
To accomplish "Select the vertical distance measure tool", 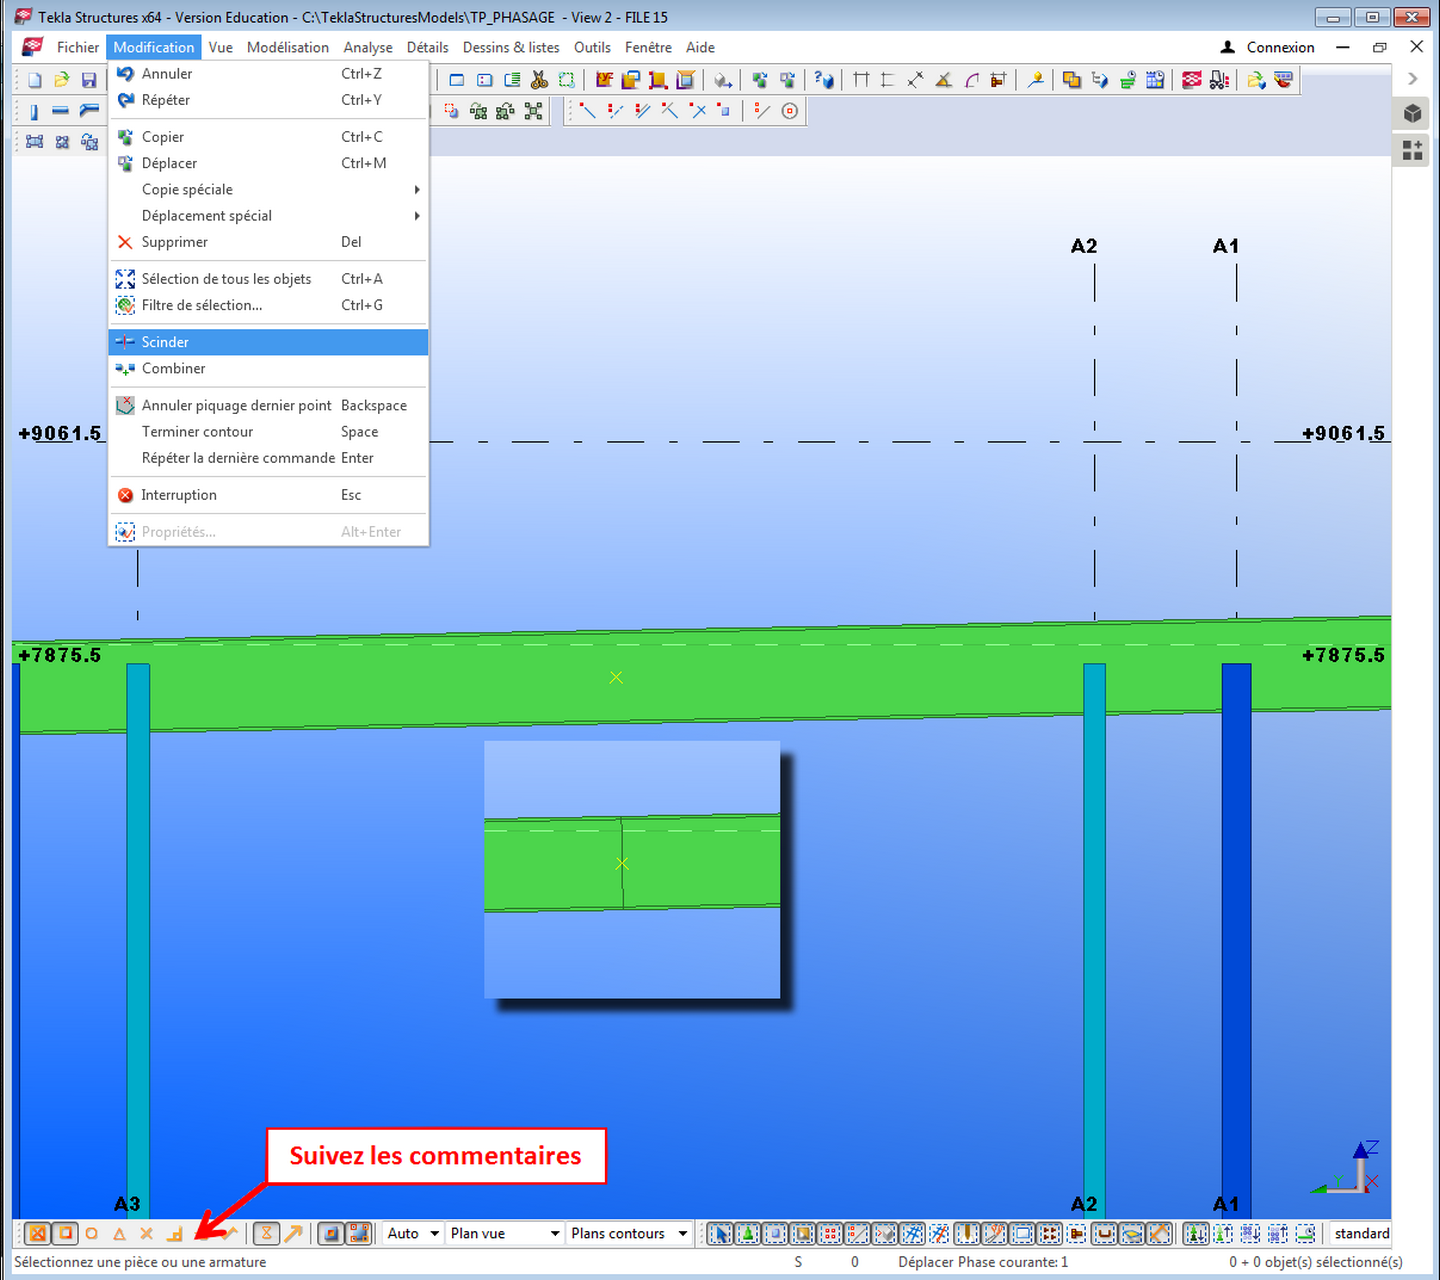I will tap(888, 80).
